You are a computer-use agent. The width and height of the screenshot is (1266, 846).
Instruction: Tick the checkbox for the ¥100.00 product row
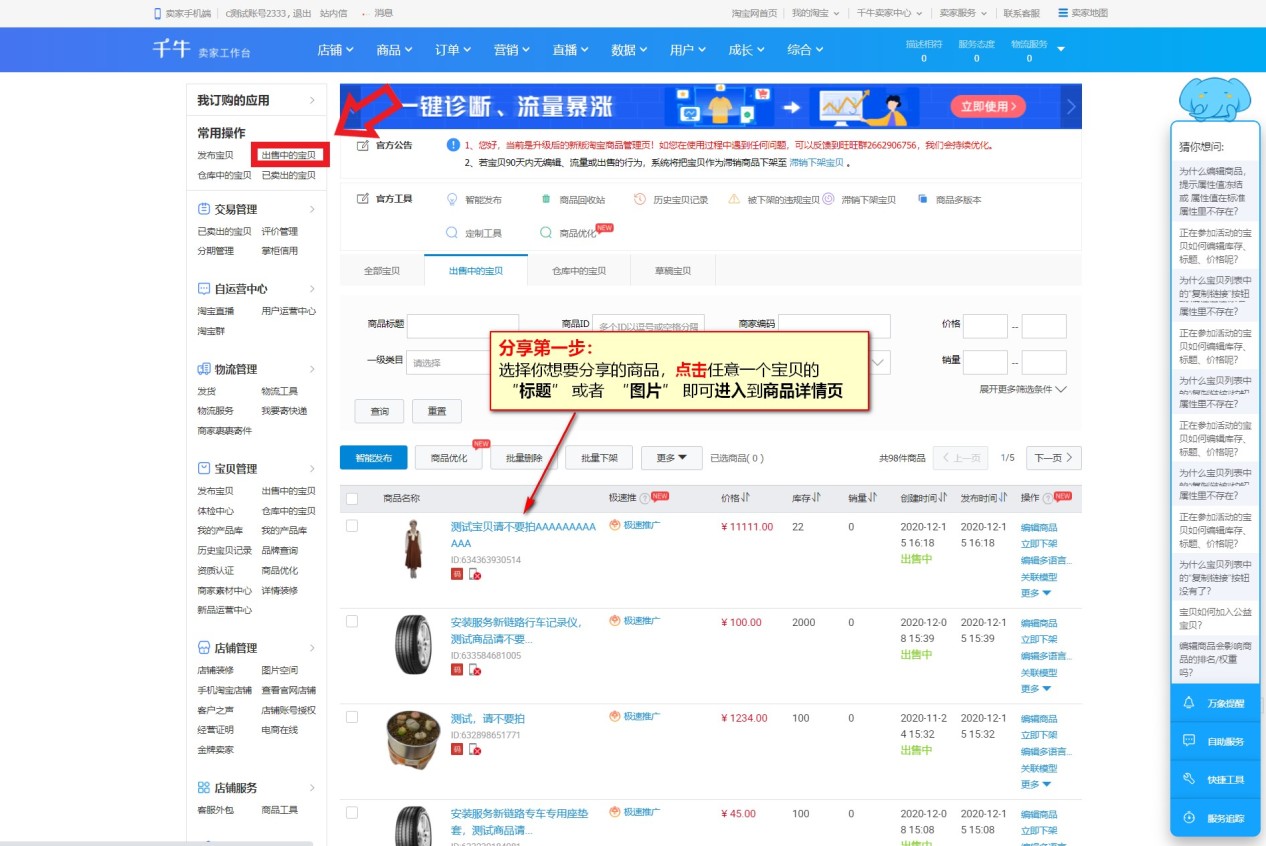point(352,621)
